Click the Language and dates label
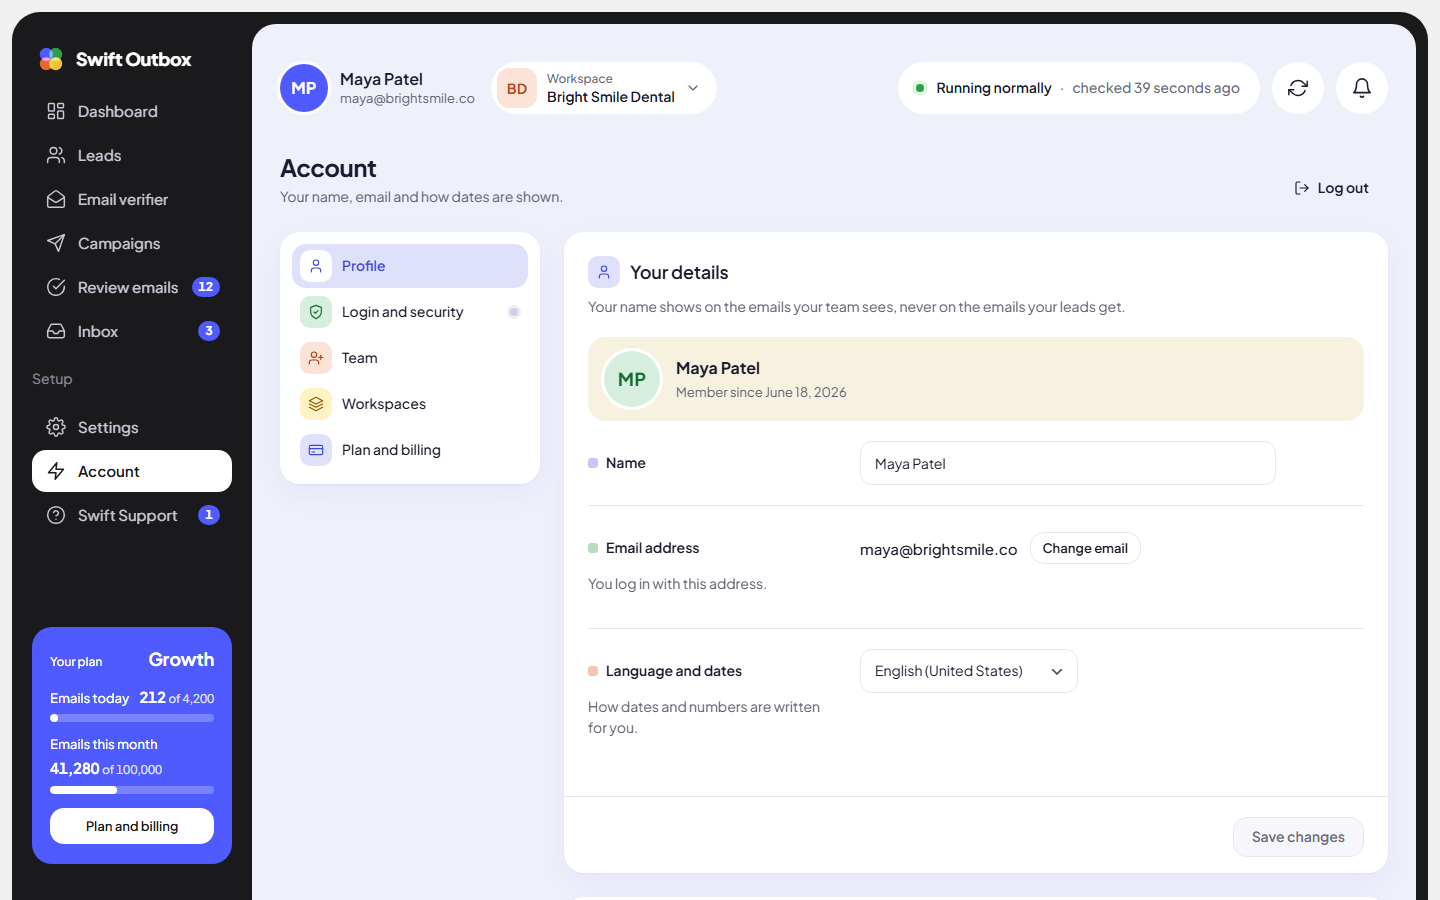The height and width of the screenshot is (900, 1440). pyautogui.click(x=674, y=671)
